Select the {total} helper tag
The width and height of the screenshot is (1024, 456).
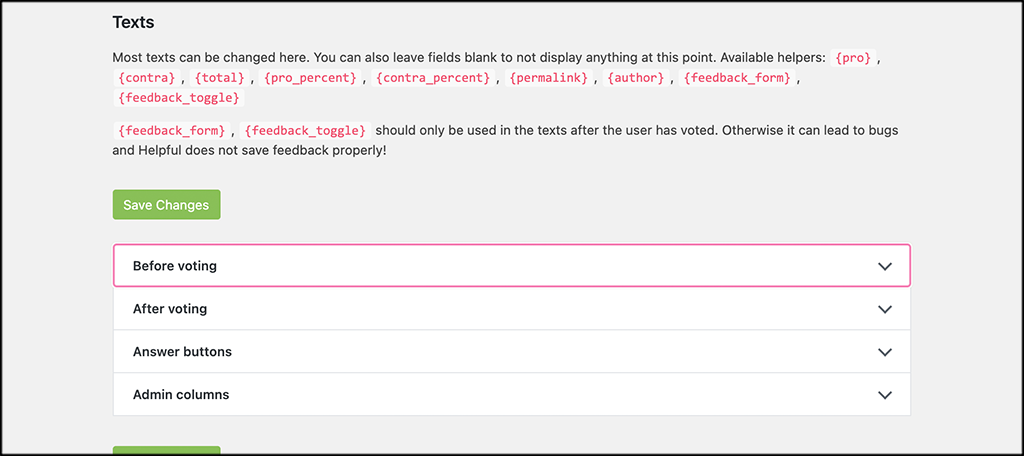click(x=219, y=78)
